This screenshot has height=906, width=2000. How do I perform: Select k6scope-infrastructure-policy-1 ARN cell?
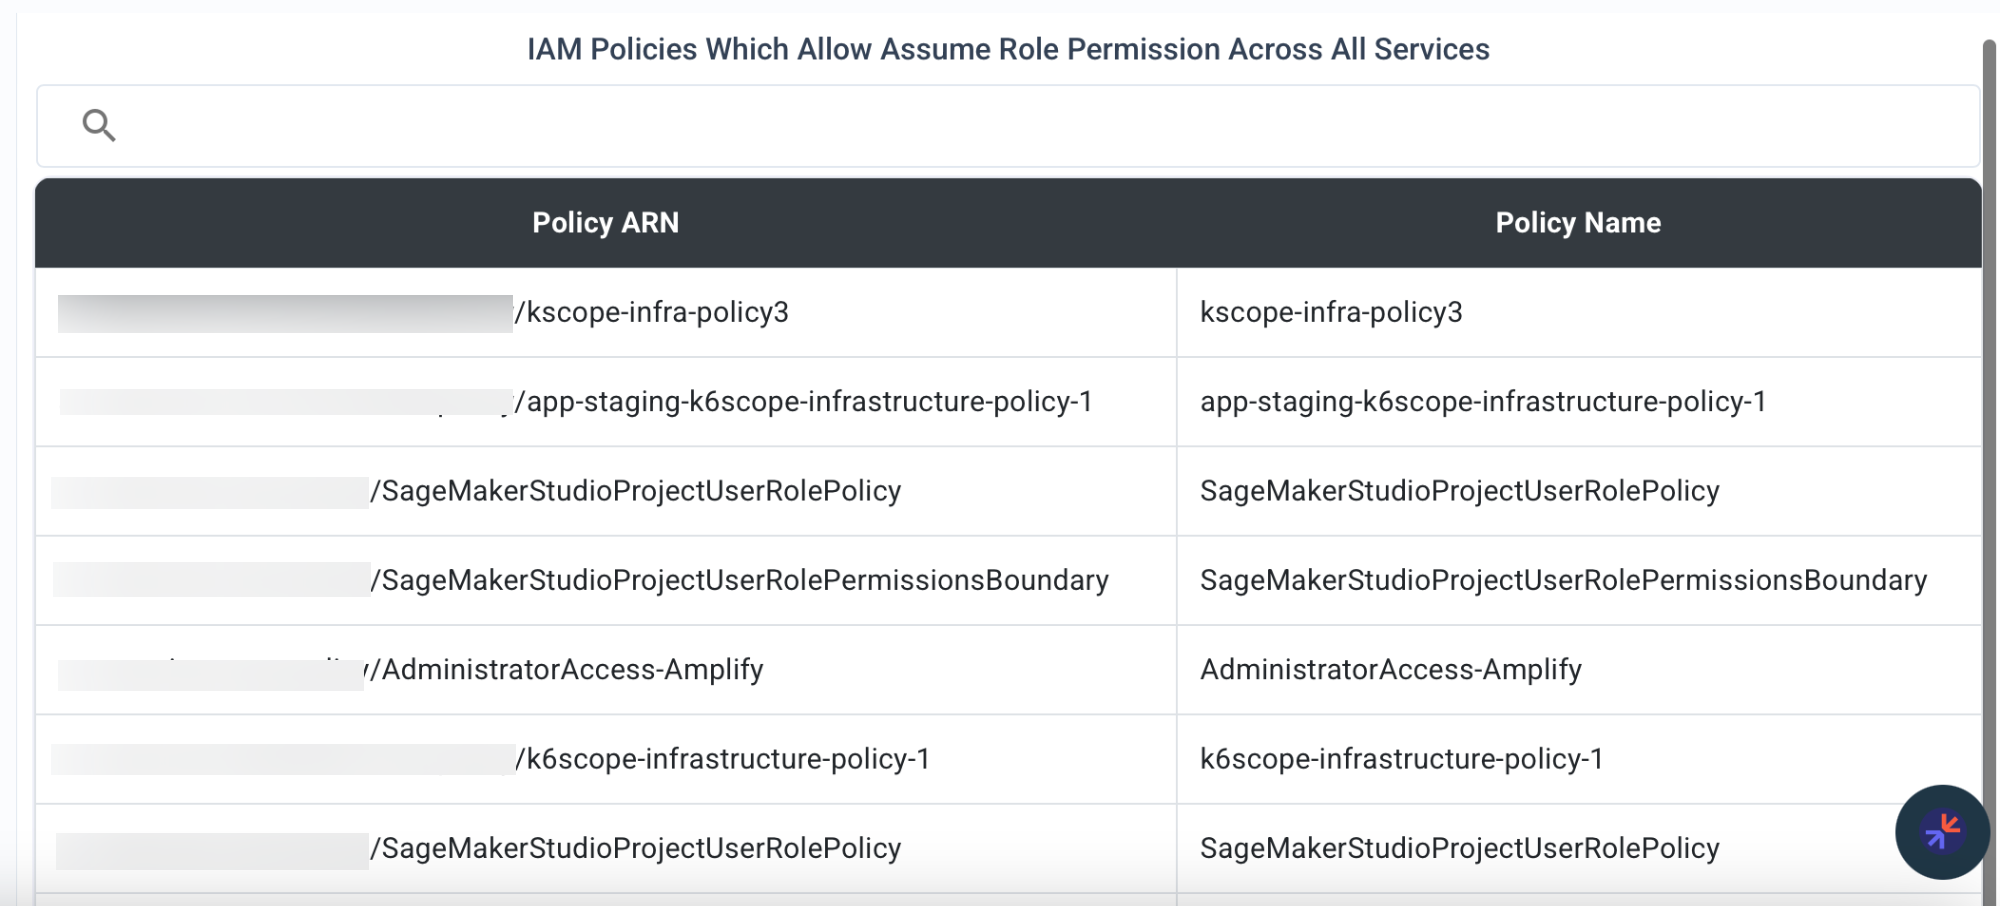[x=606, y=759]
